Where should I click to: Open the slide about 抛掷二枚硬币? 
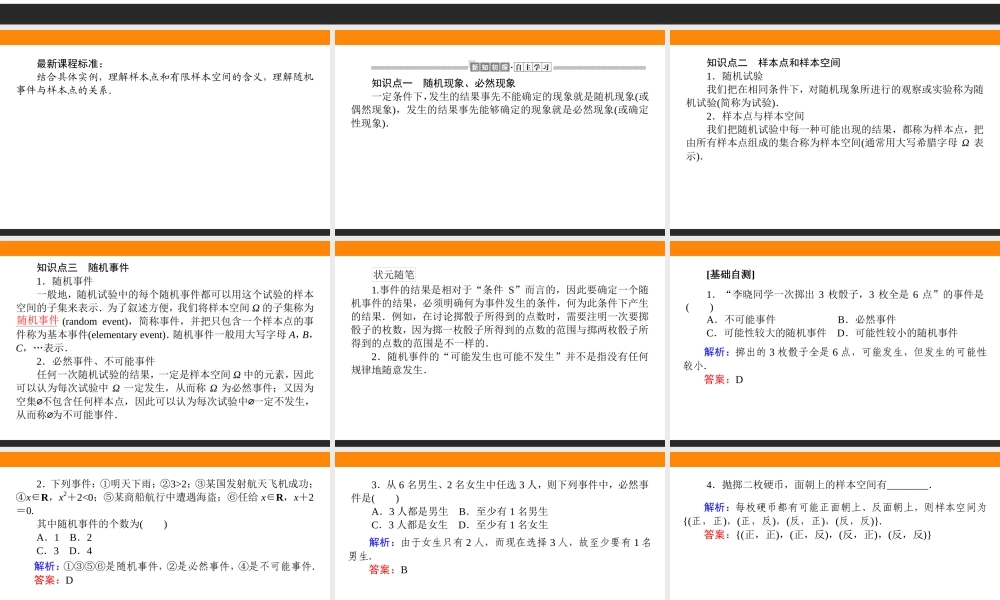(x=835, y=526)
